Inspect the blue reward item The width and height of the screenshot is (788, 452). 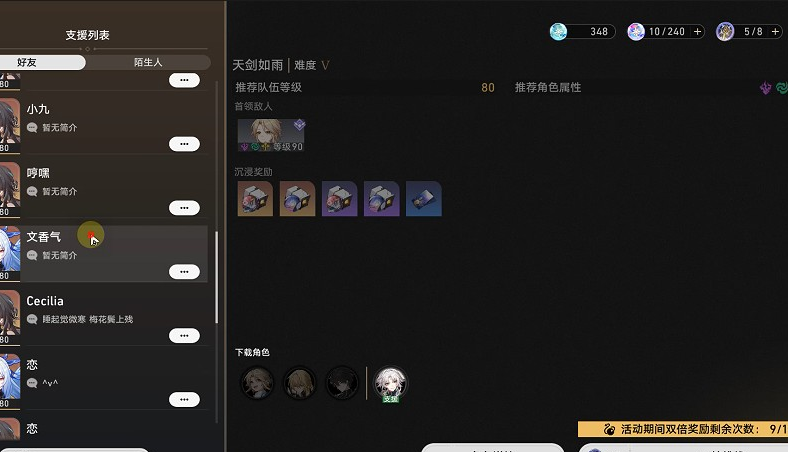pyautogui.click(x=424, y=199)
